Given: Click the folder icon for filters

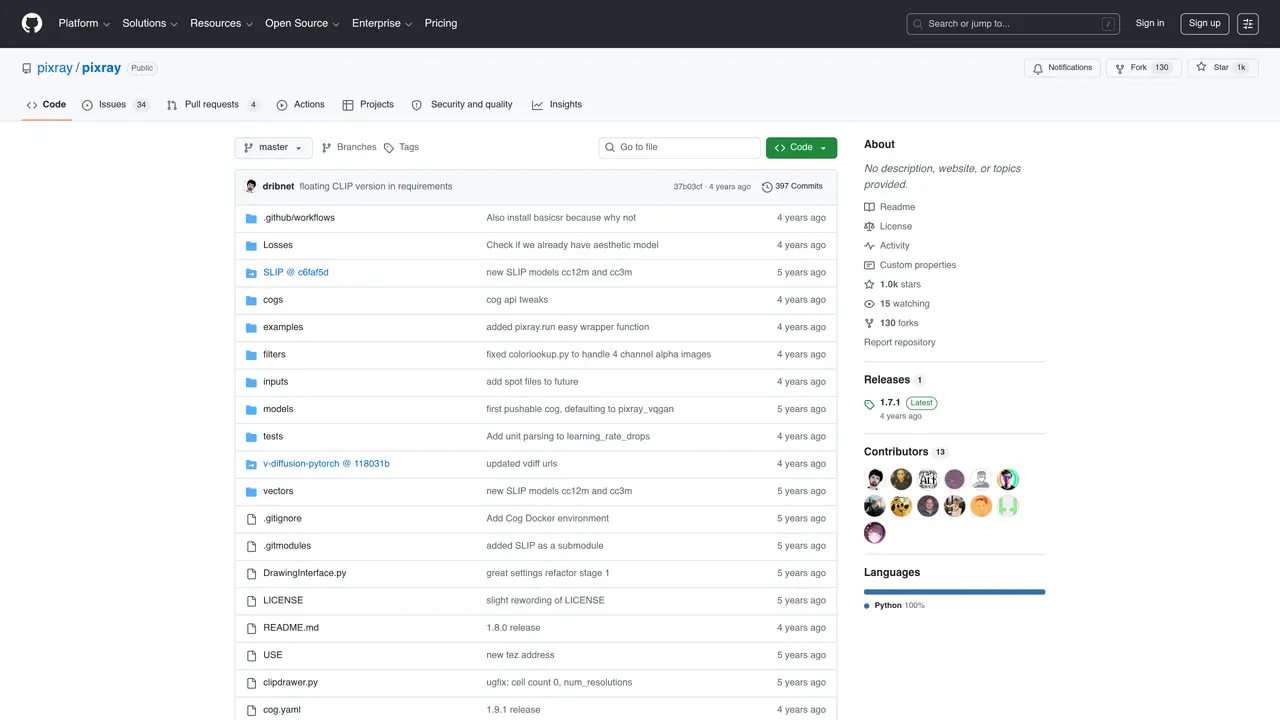Looking at the screenshot, I should pyautogui.click(x=252, y=354).
